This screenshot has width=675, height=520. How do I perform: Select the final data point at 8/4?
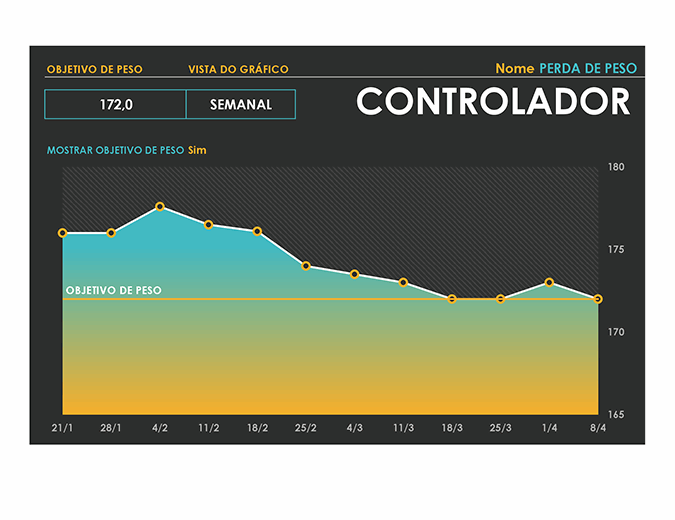point(597,299)
